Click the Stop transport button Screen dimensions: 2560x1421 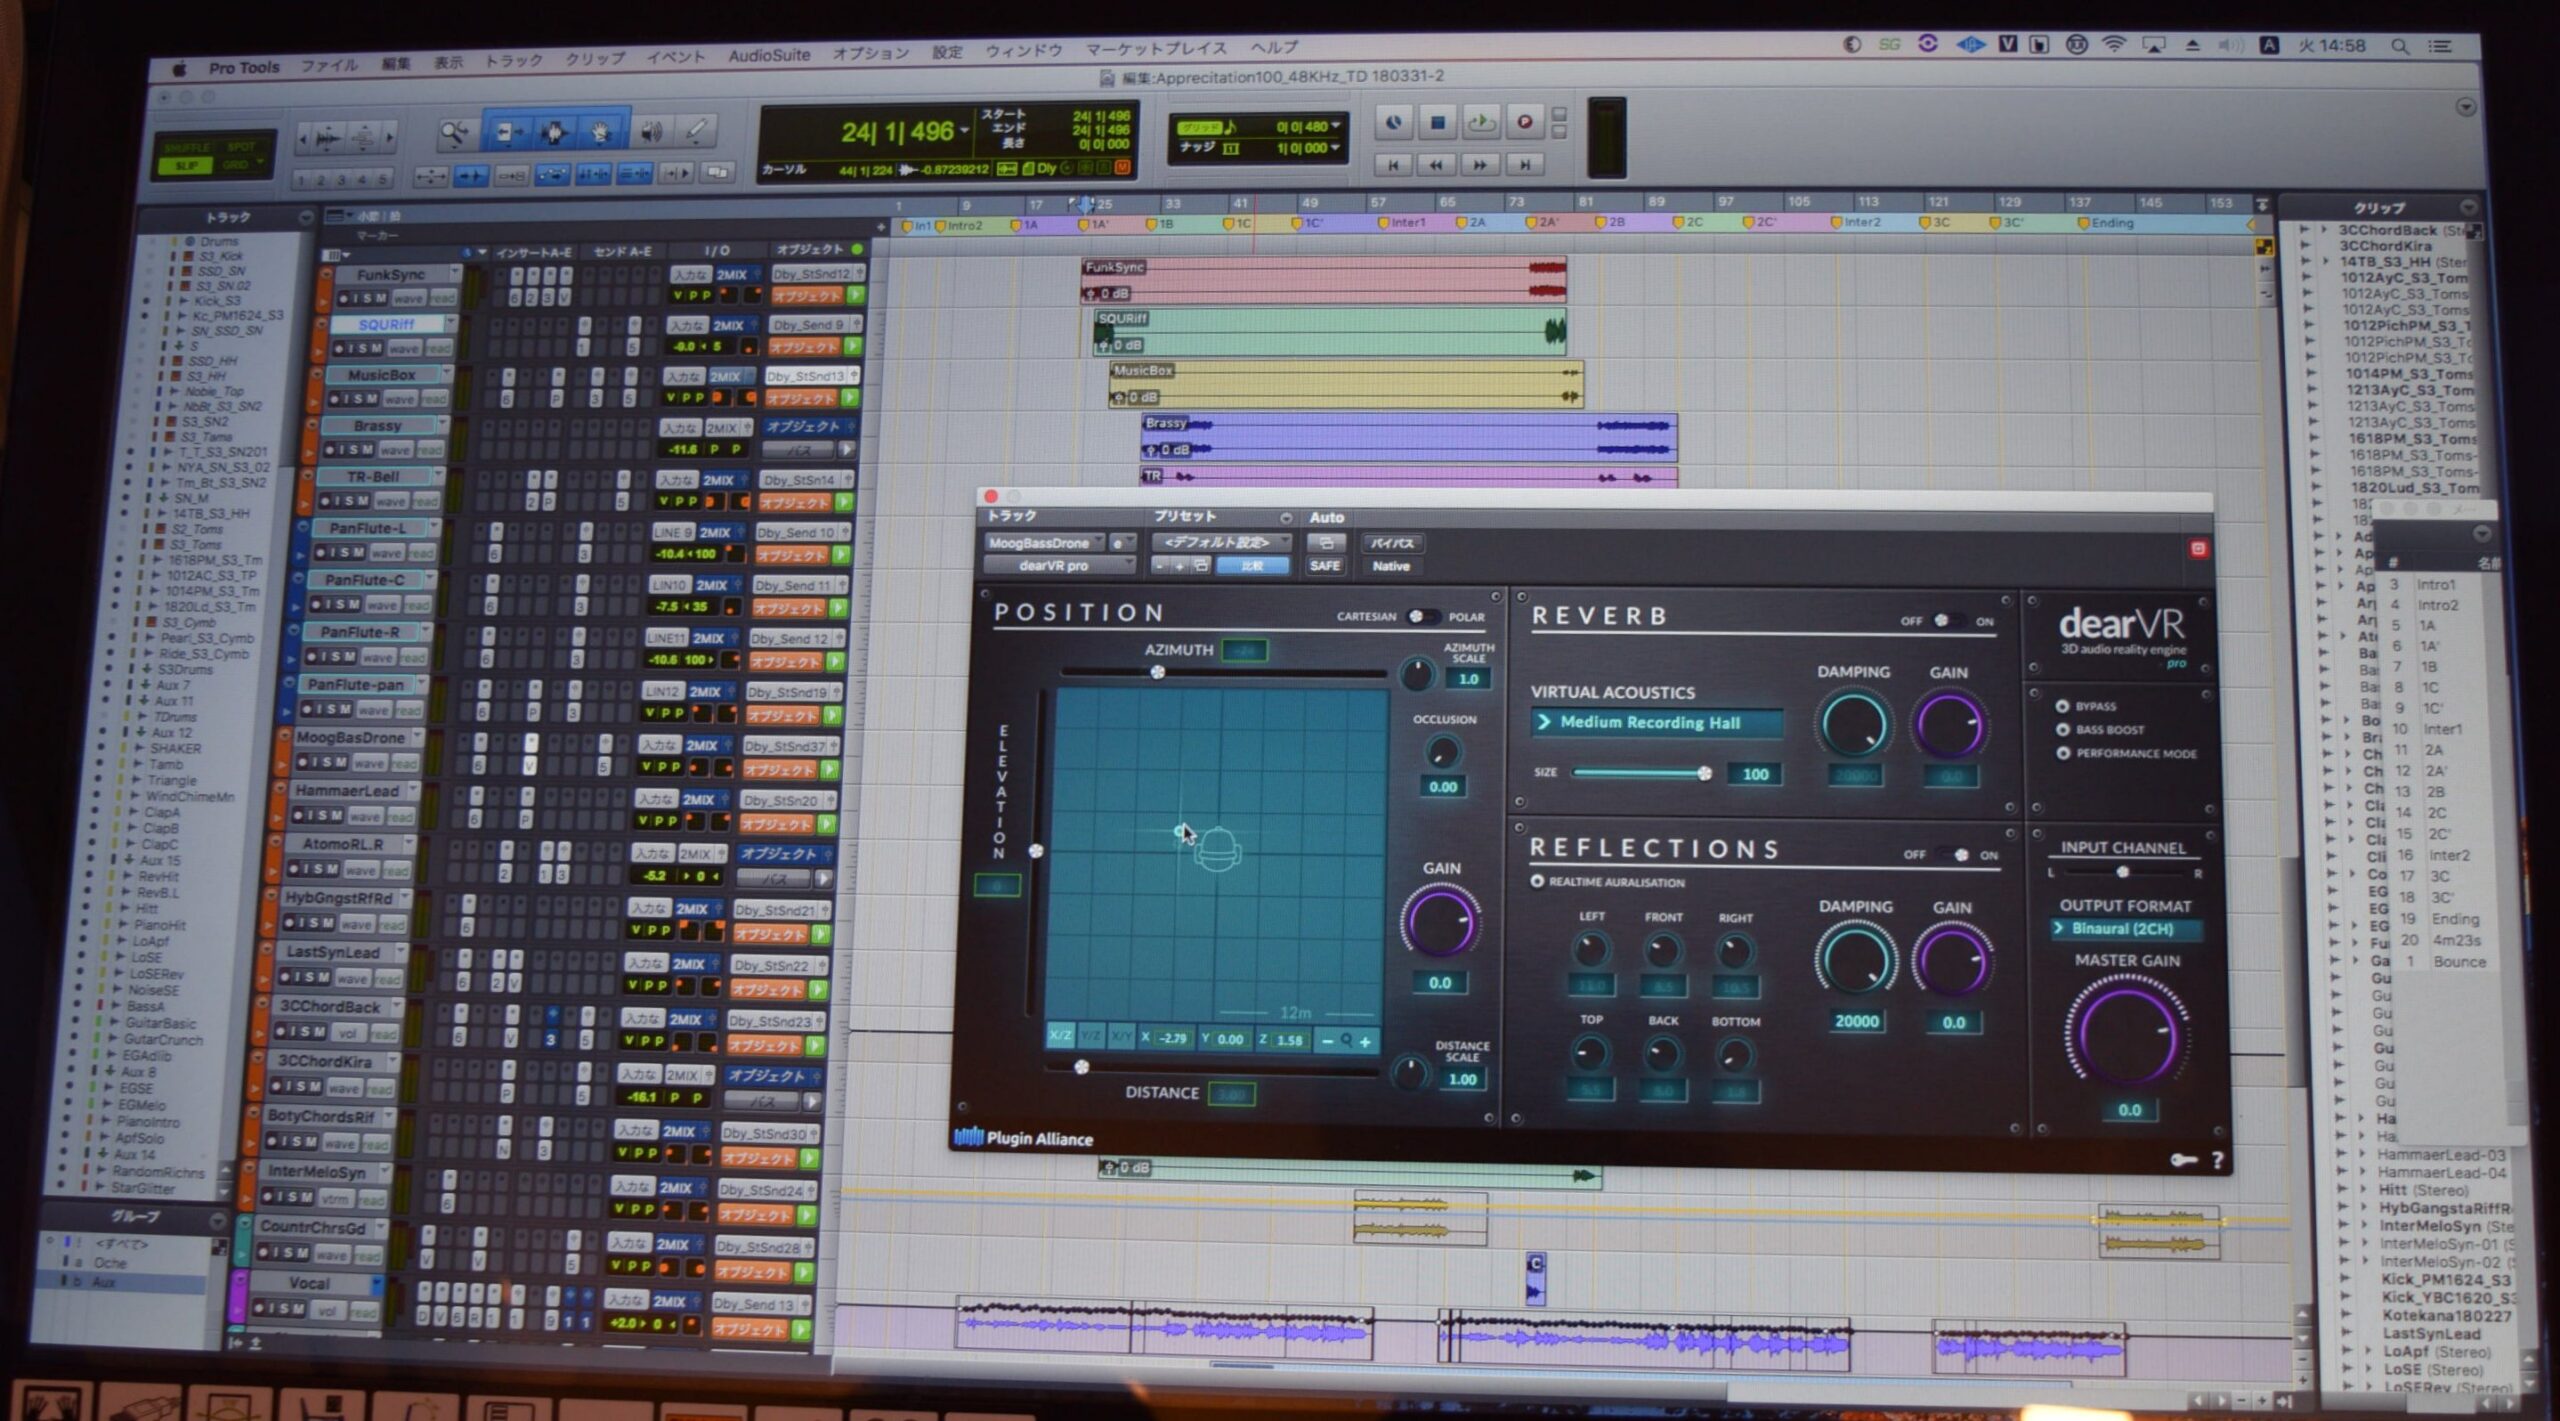click(x=1437, y=123)
